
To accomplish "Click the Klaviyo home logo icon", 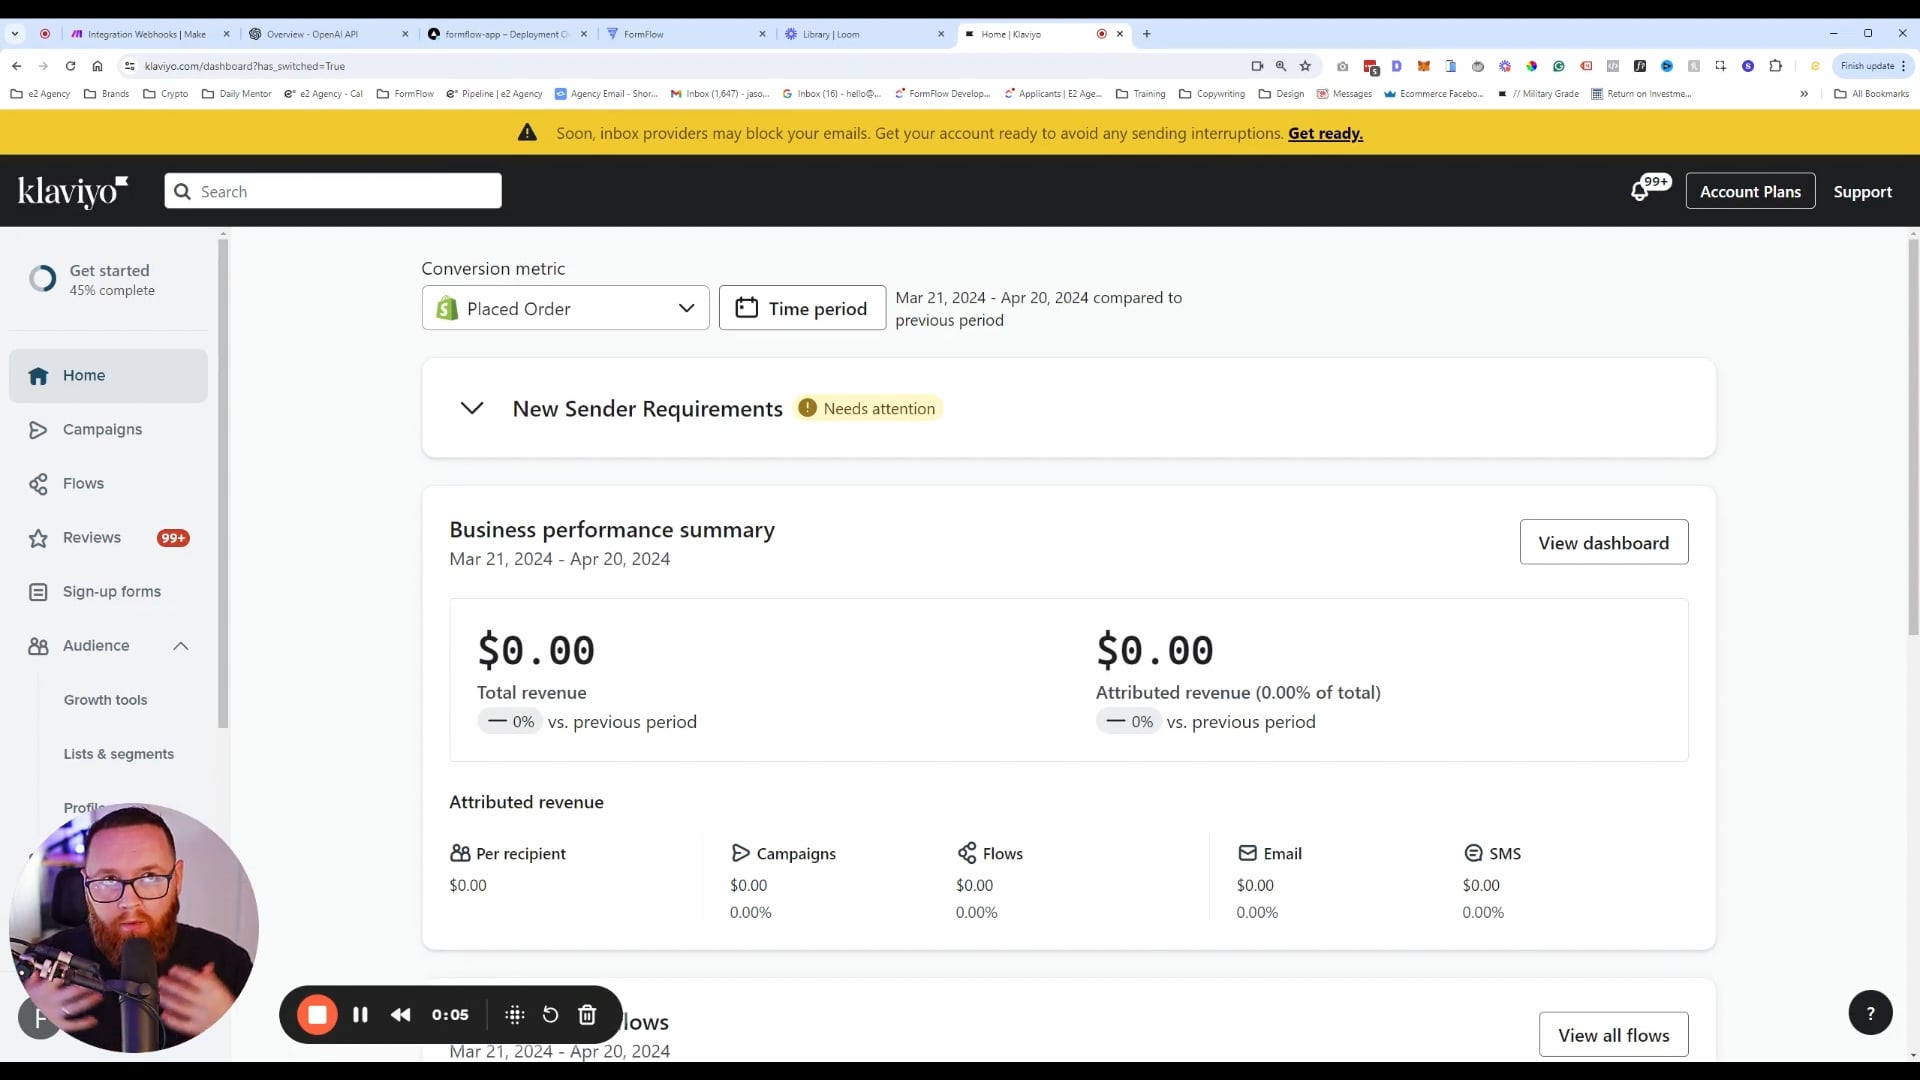I will (74, 191).
